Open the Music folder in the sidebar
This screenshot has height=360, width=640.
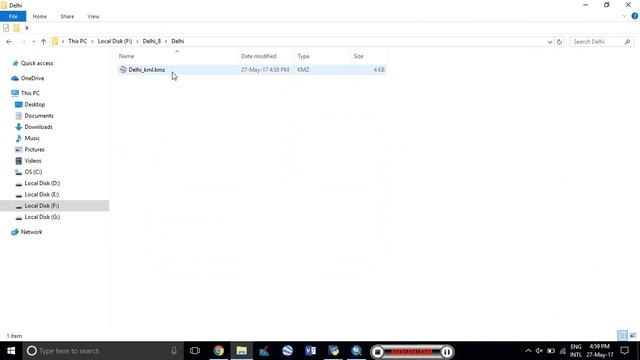tap(32, 138)
